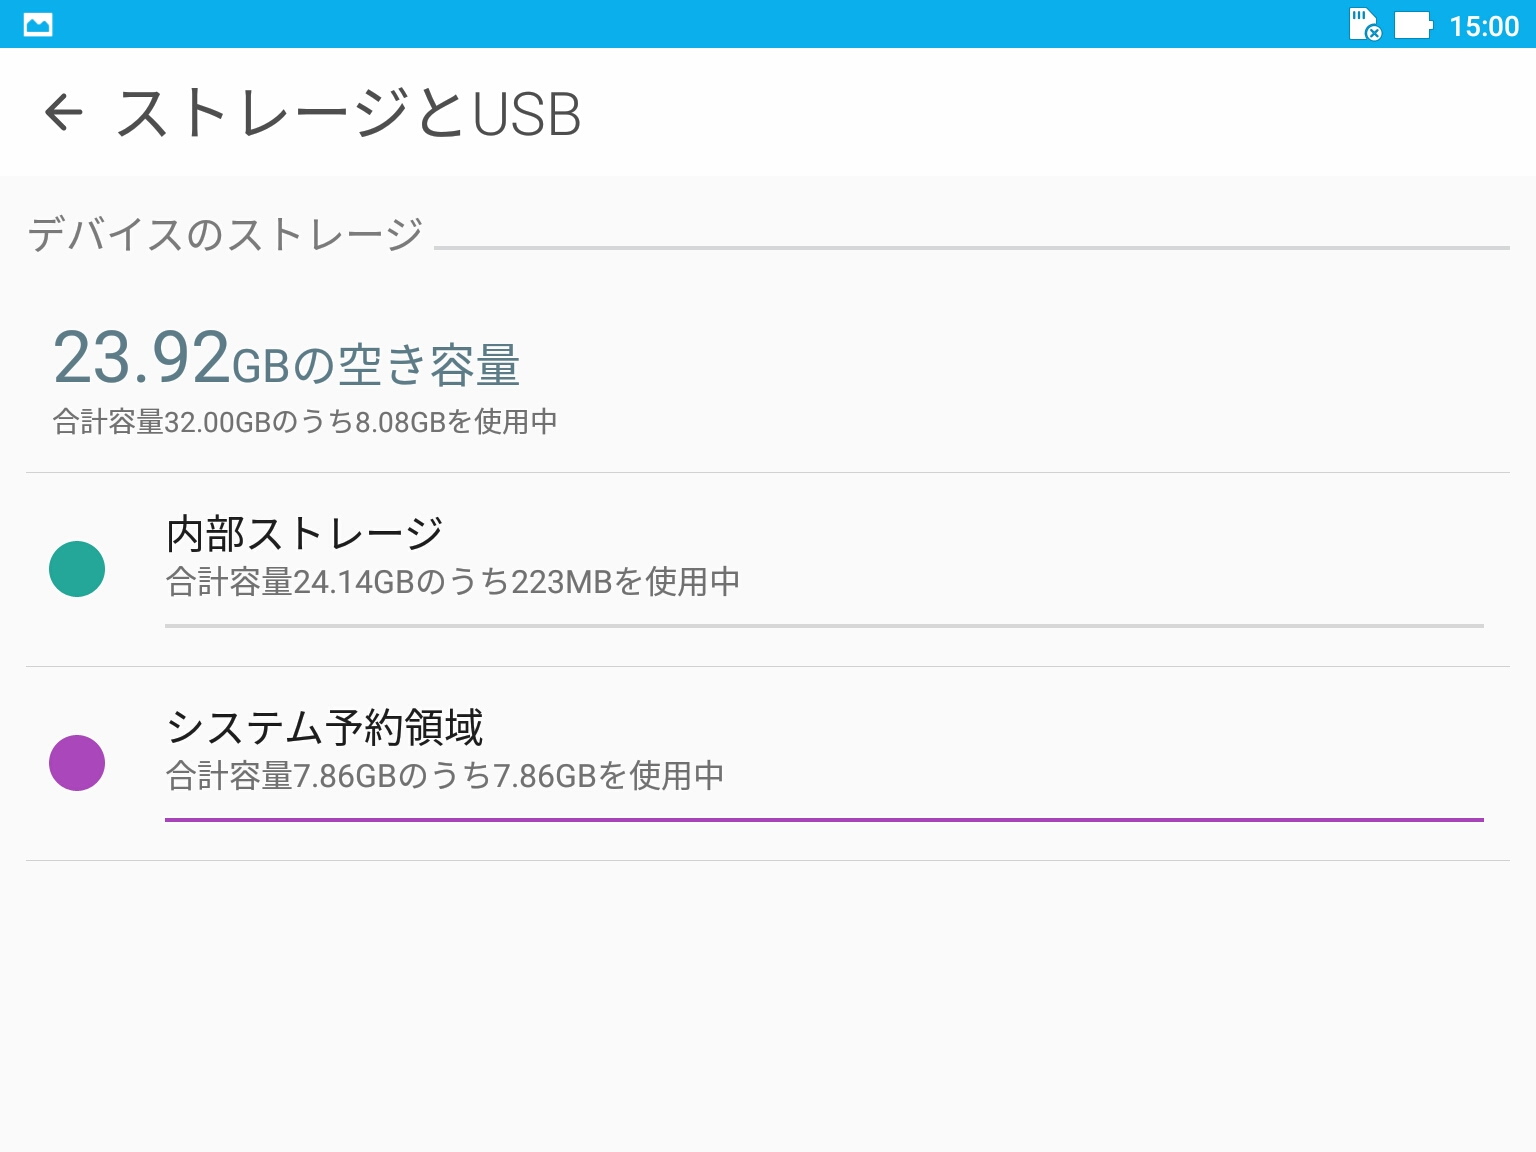Click the 合計容量7.86GBのうち7.86GBを使用中 subtitle
The width and height of the screenshot is (1536, 1152).
pos(445,775)
